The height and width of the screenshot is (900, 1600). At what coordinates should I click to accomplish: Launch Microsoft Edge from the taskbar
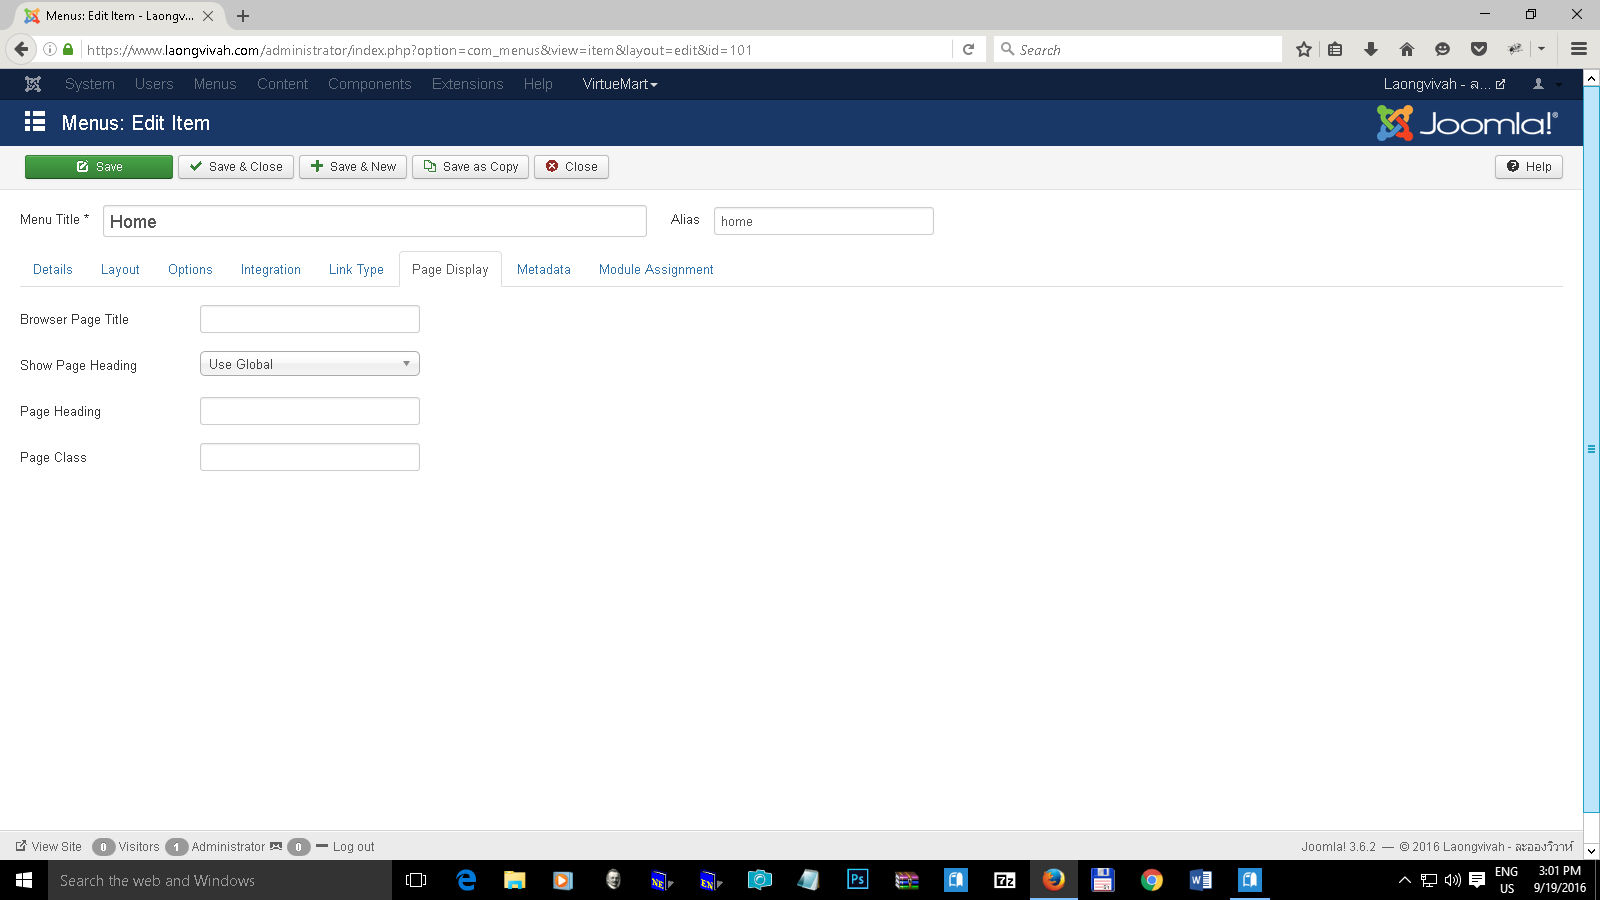466,880
